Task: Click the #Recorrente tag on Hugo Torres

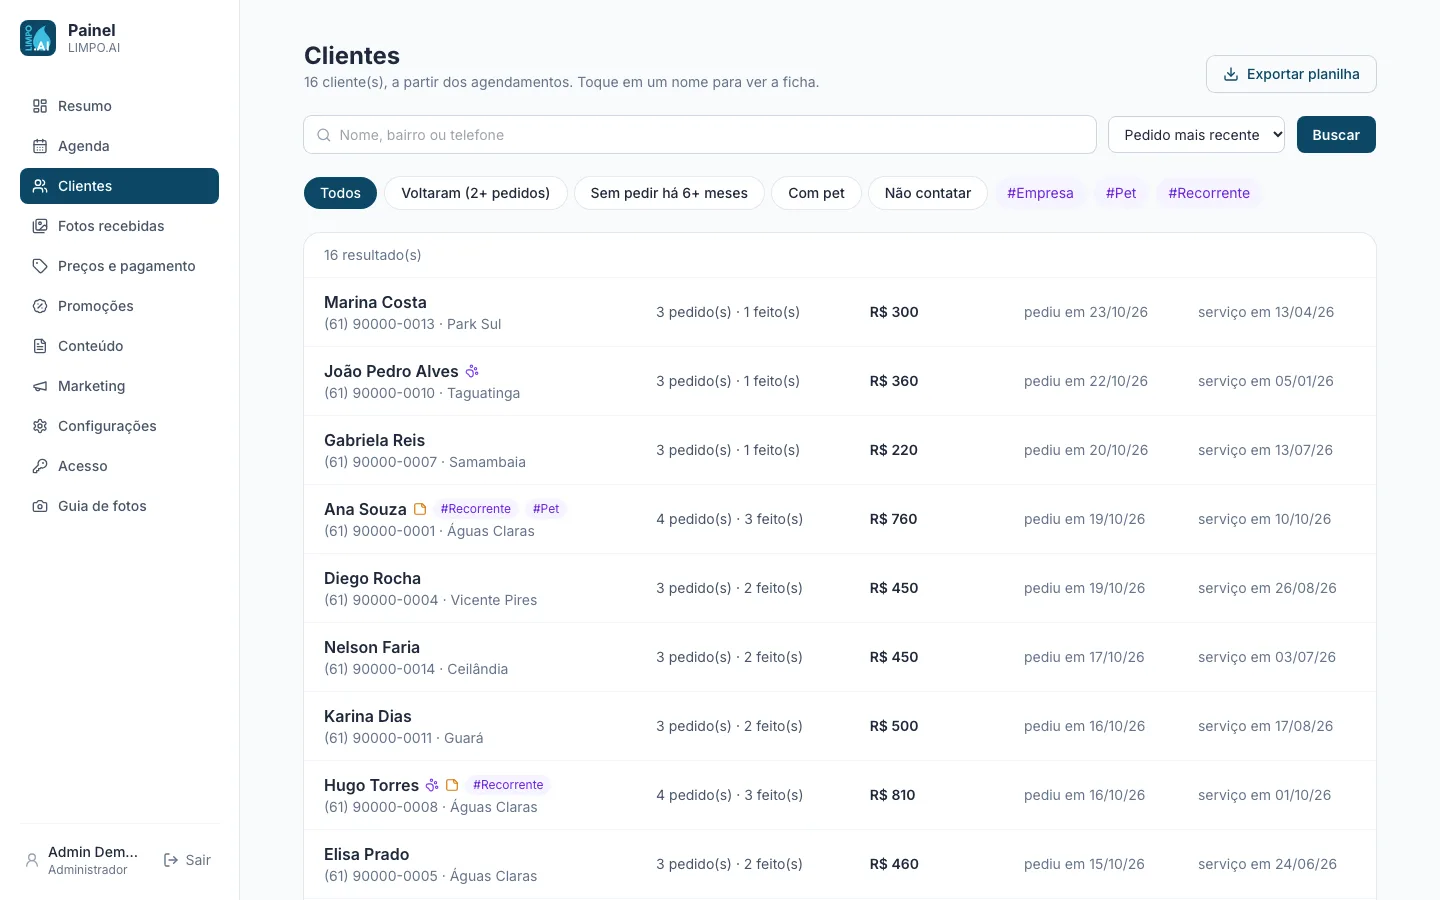Action: [508, 785]
